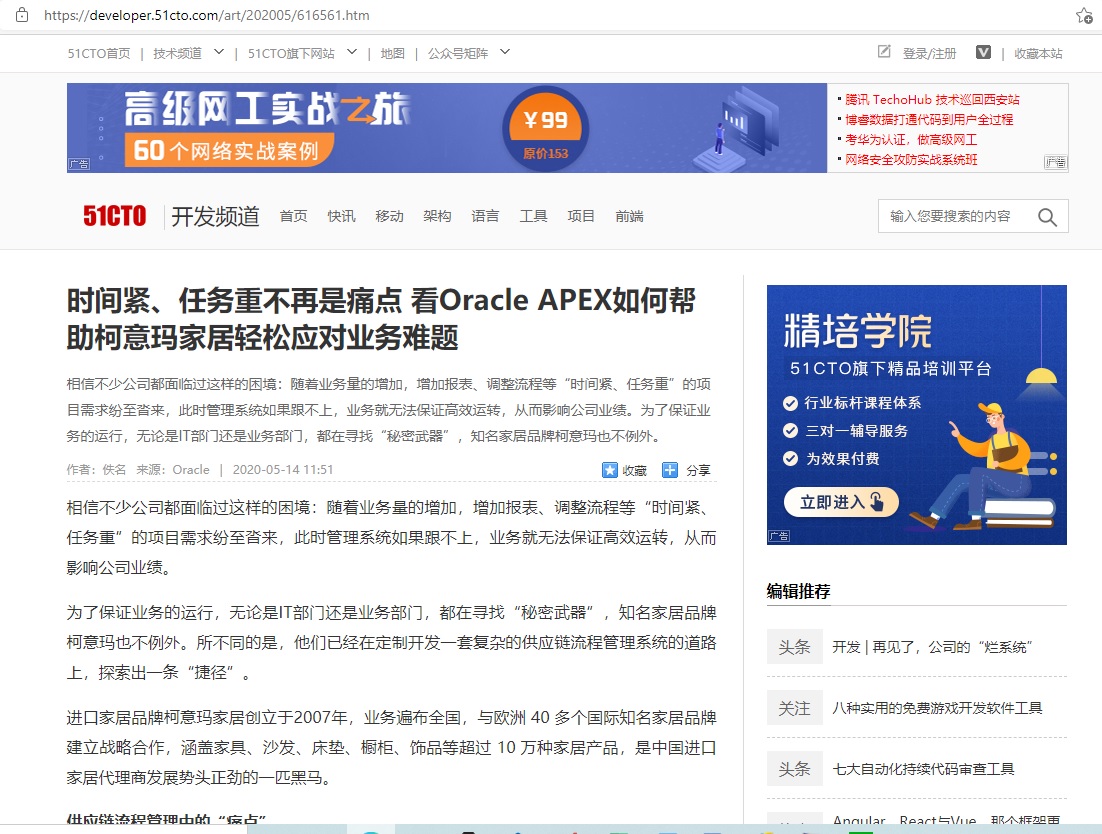The width and height of the screenshot is (1102, 834).
Task: Open the 快讯 nav tab
Action: (x=341, y=216)
